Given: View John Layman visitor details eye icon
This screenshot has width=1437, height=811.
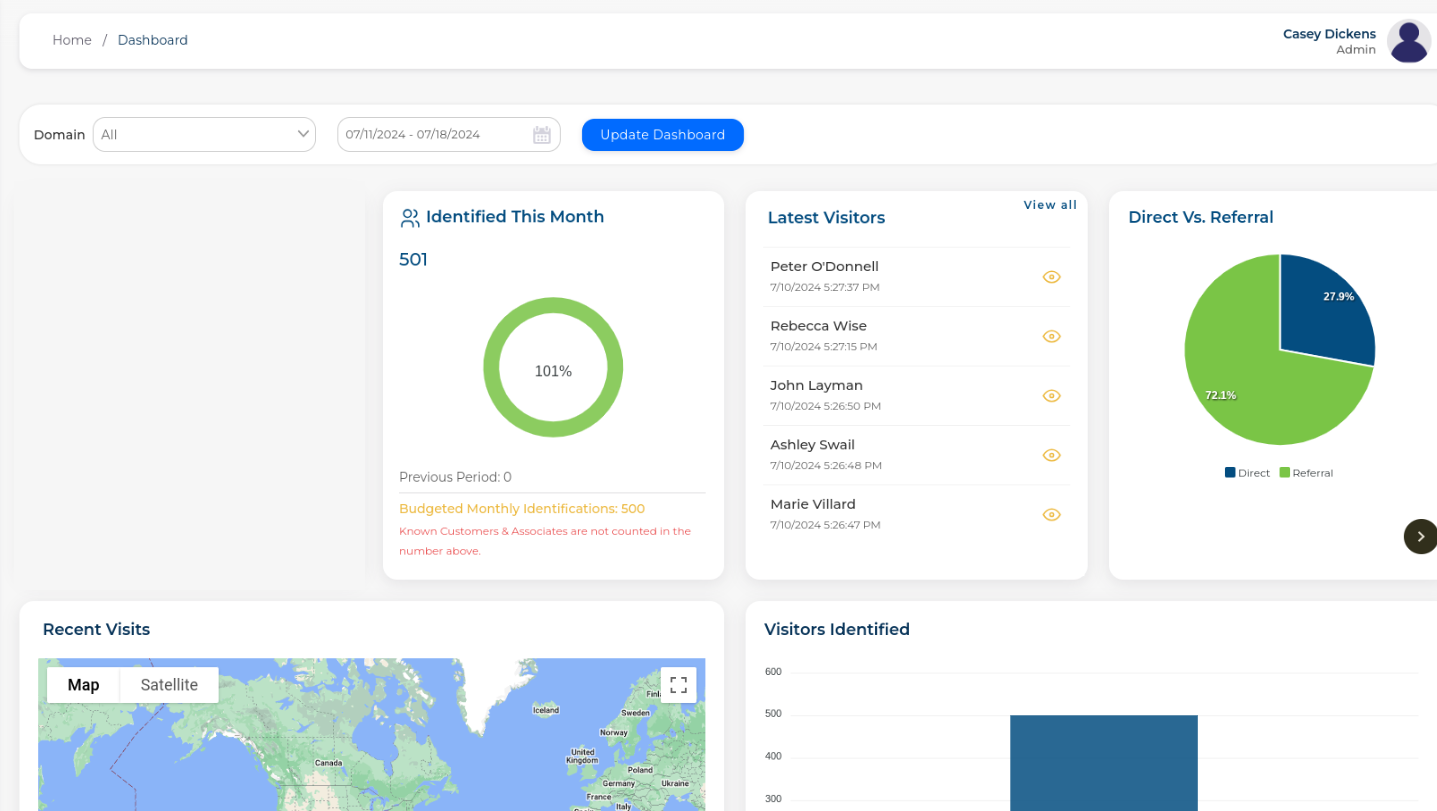Looking at the screenshot, I should coord(1051,396).
